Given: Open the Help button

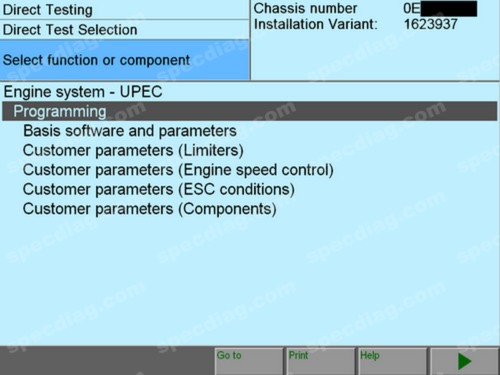Looking at the screenshot, I should click(x=393, y=361).
